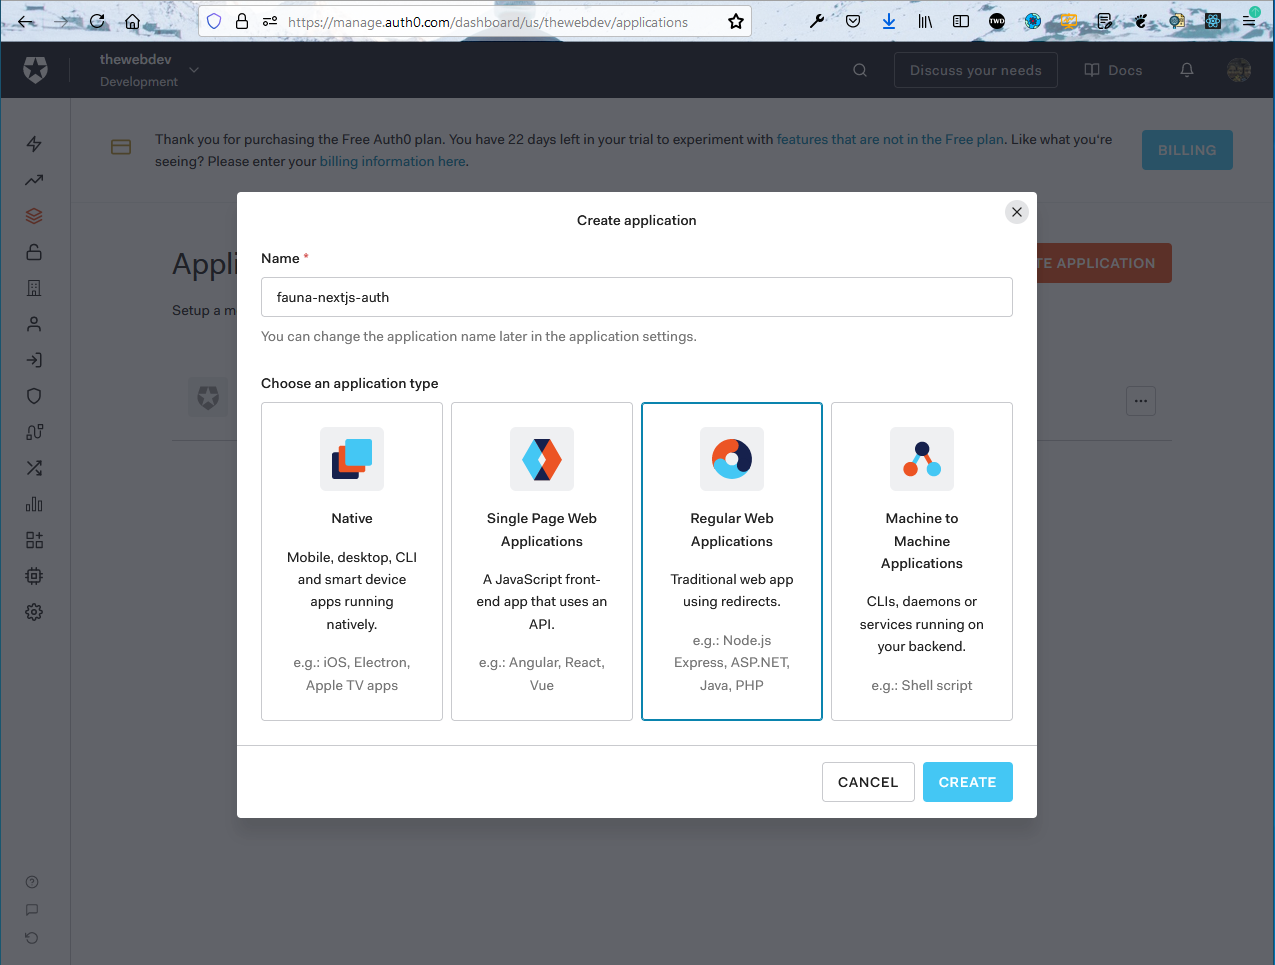Open the Sign-in arrow icon in sidebar
This screenshot has width=1275, height=965.
(x=34, y=360)
